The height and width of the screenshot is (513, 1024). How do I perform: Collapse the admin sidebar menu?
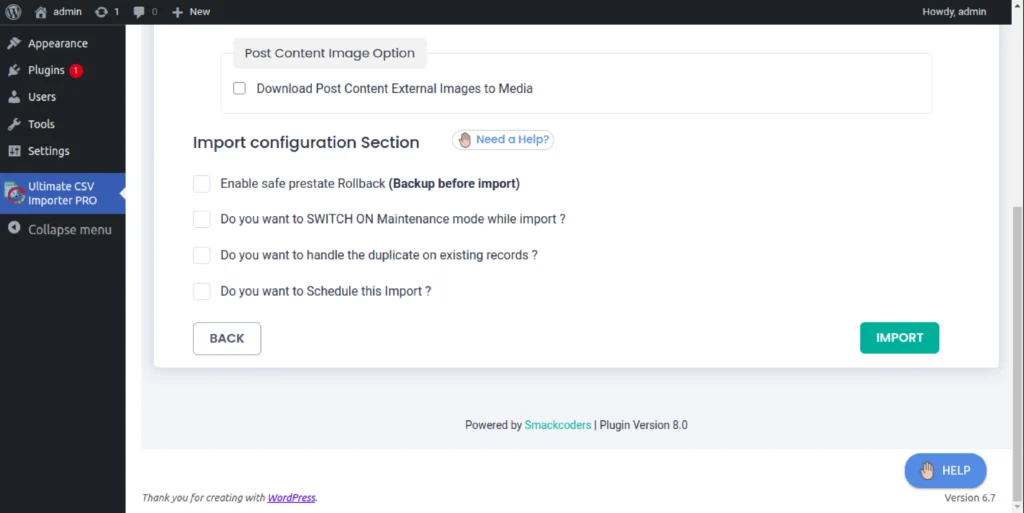[x=60, y=229]
